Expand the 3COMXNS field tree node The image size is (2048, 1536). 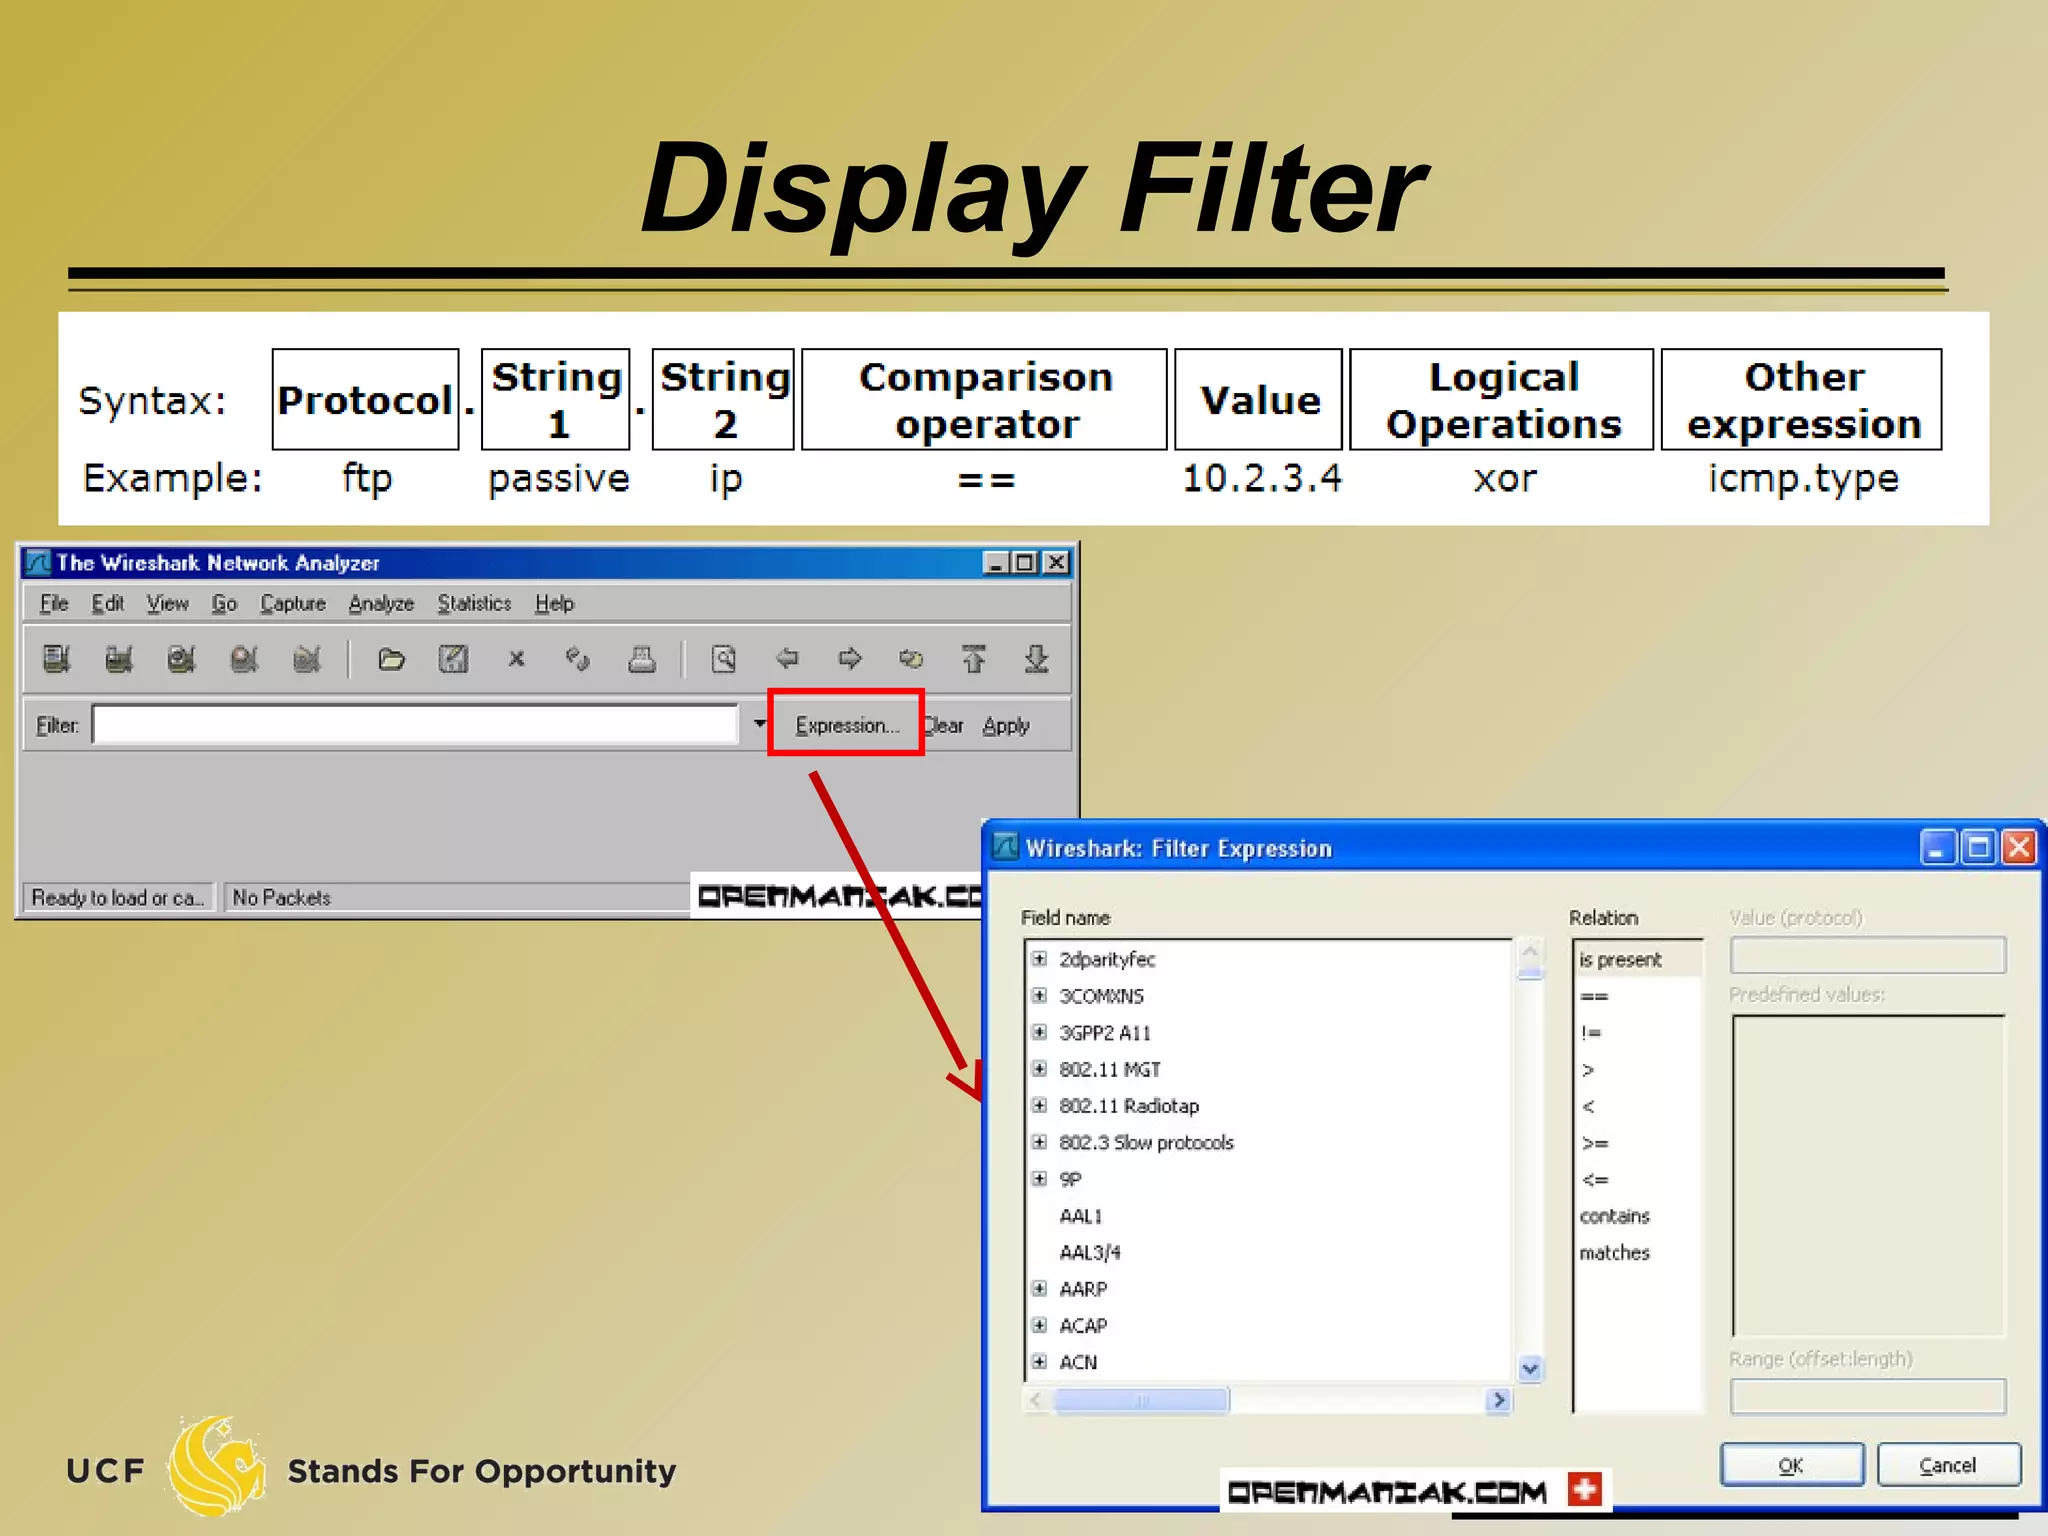pyautogui.click(x=1040, y=996)
